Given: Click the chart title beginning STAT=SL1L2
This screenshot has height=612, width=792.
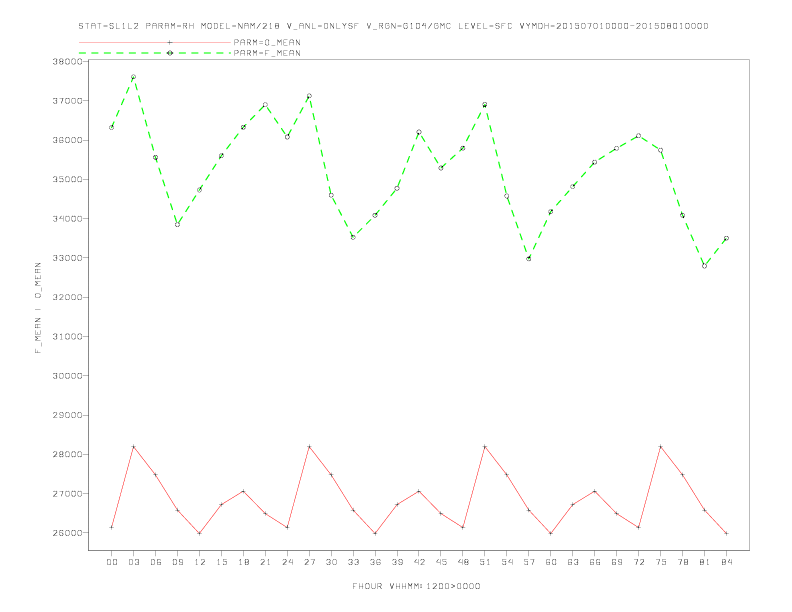Looking at the screenshot, I should [393, 26].
